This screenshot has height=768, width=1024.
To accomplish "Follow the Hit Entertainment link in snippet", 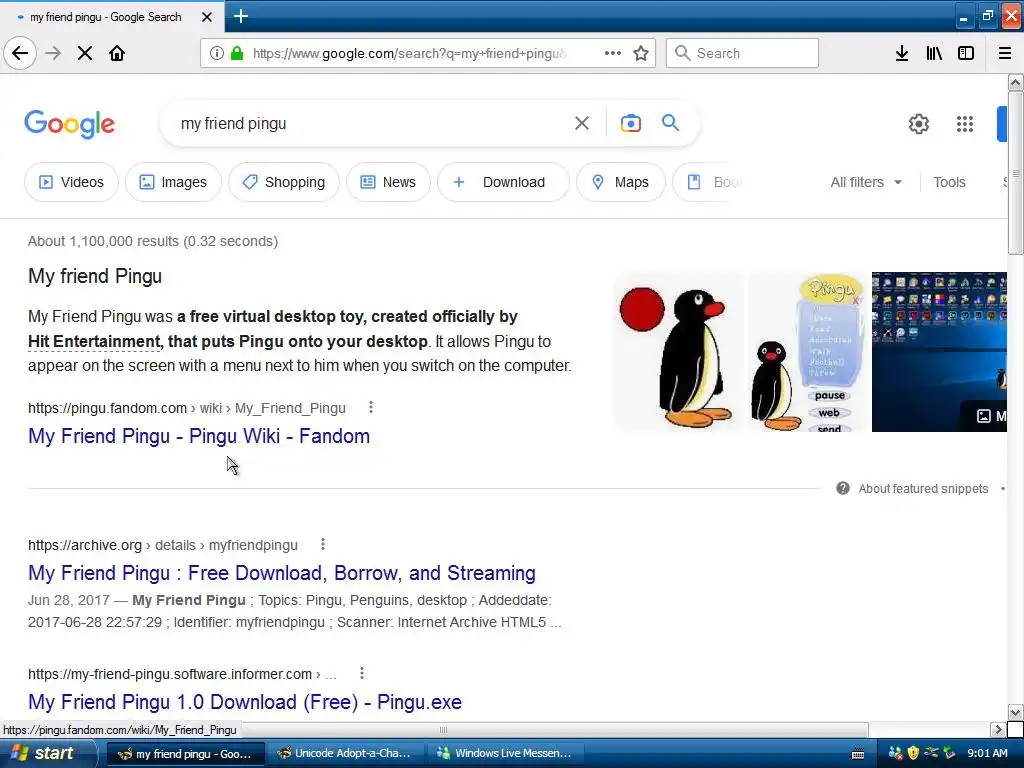I will coord(94,342).
